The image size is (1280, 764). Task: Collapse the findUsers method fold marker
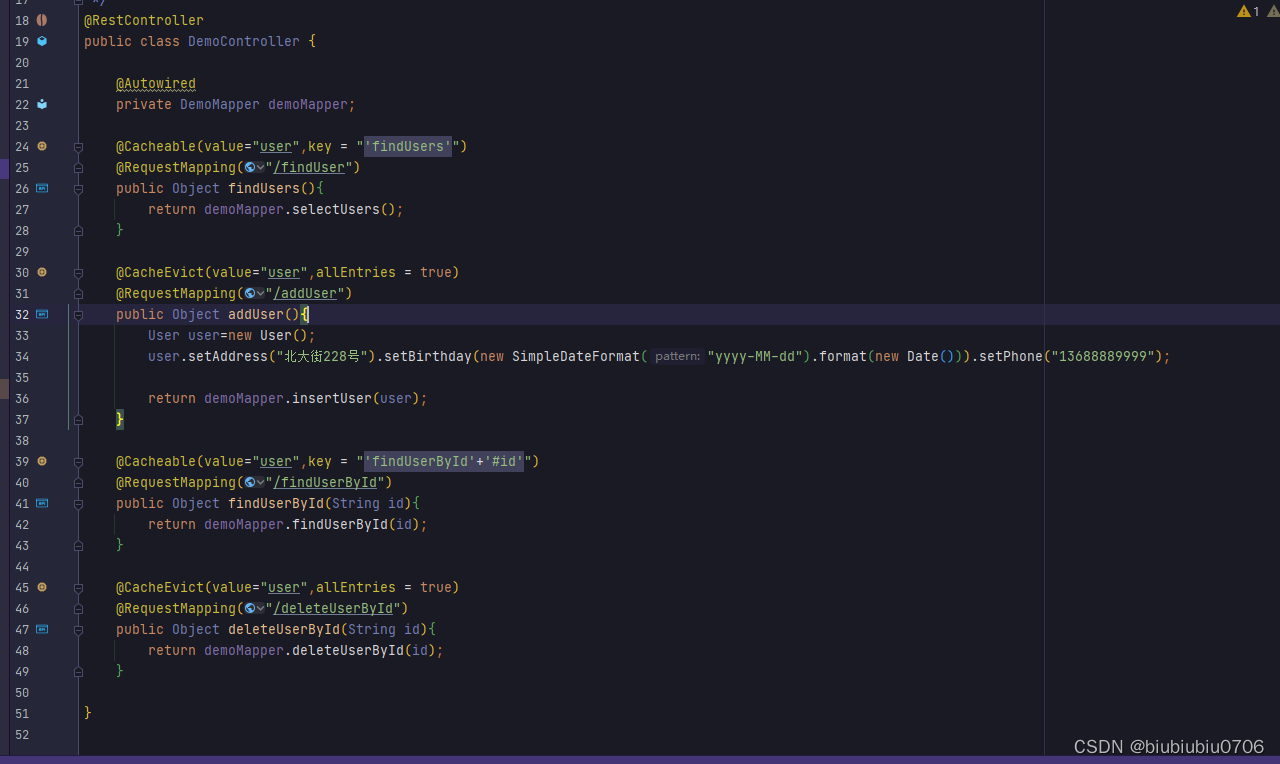(78, 188)
